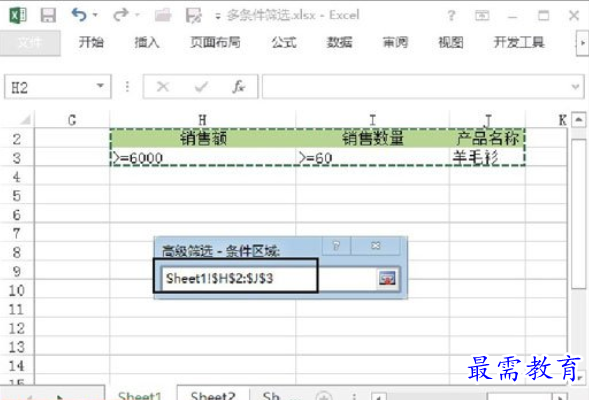Confirm the formula bar entry (check mark)
Image resolution: width=589 pixels, height=400 pixels.
click(x=201, y=87)
